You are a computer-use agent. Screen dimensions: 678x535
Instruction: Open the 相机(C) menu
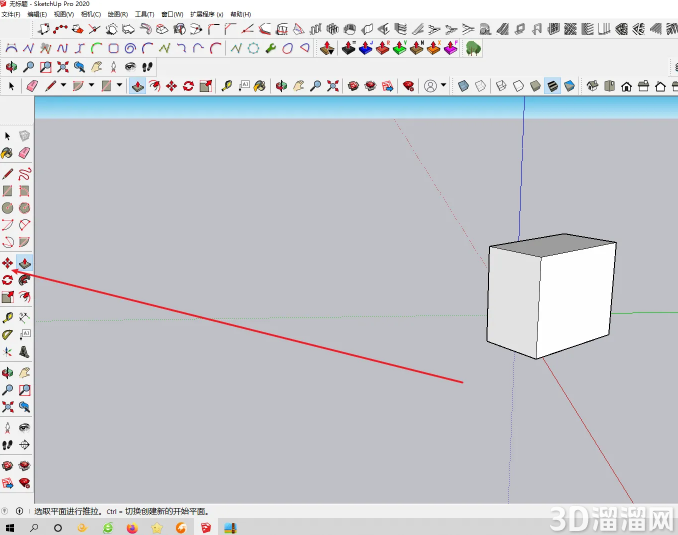click(x=91, y=14)
